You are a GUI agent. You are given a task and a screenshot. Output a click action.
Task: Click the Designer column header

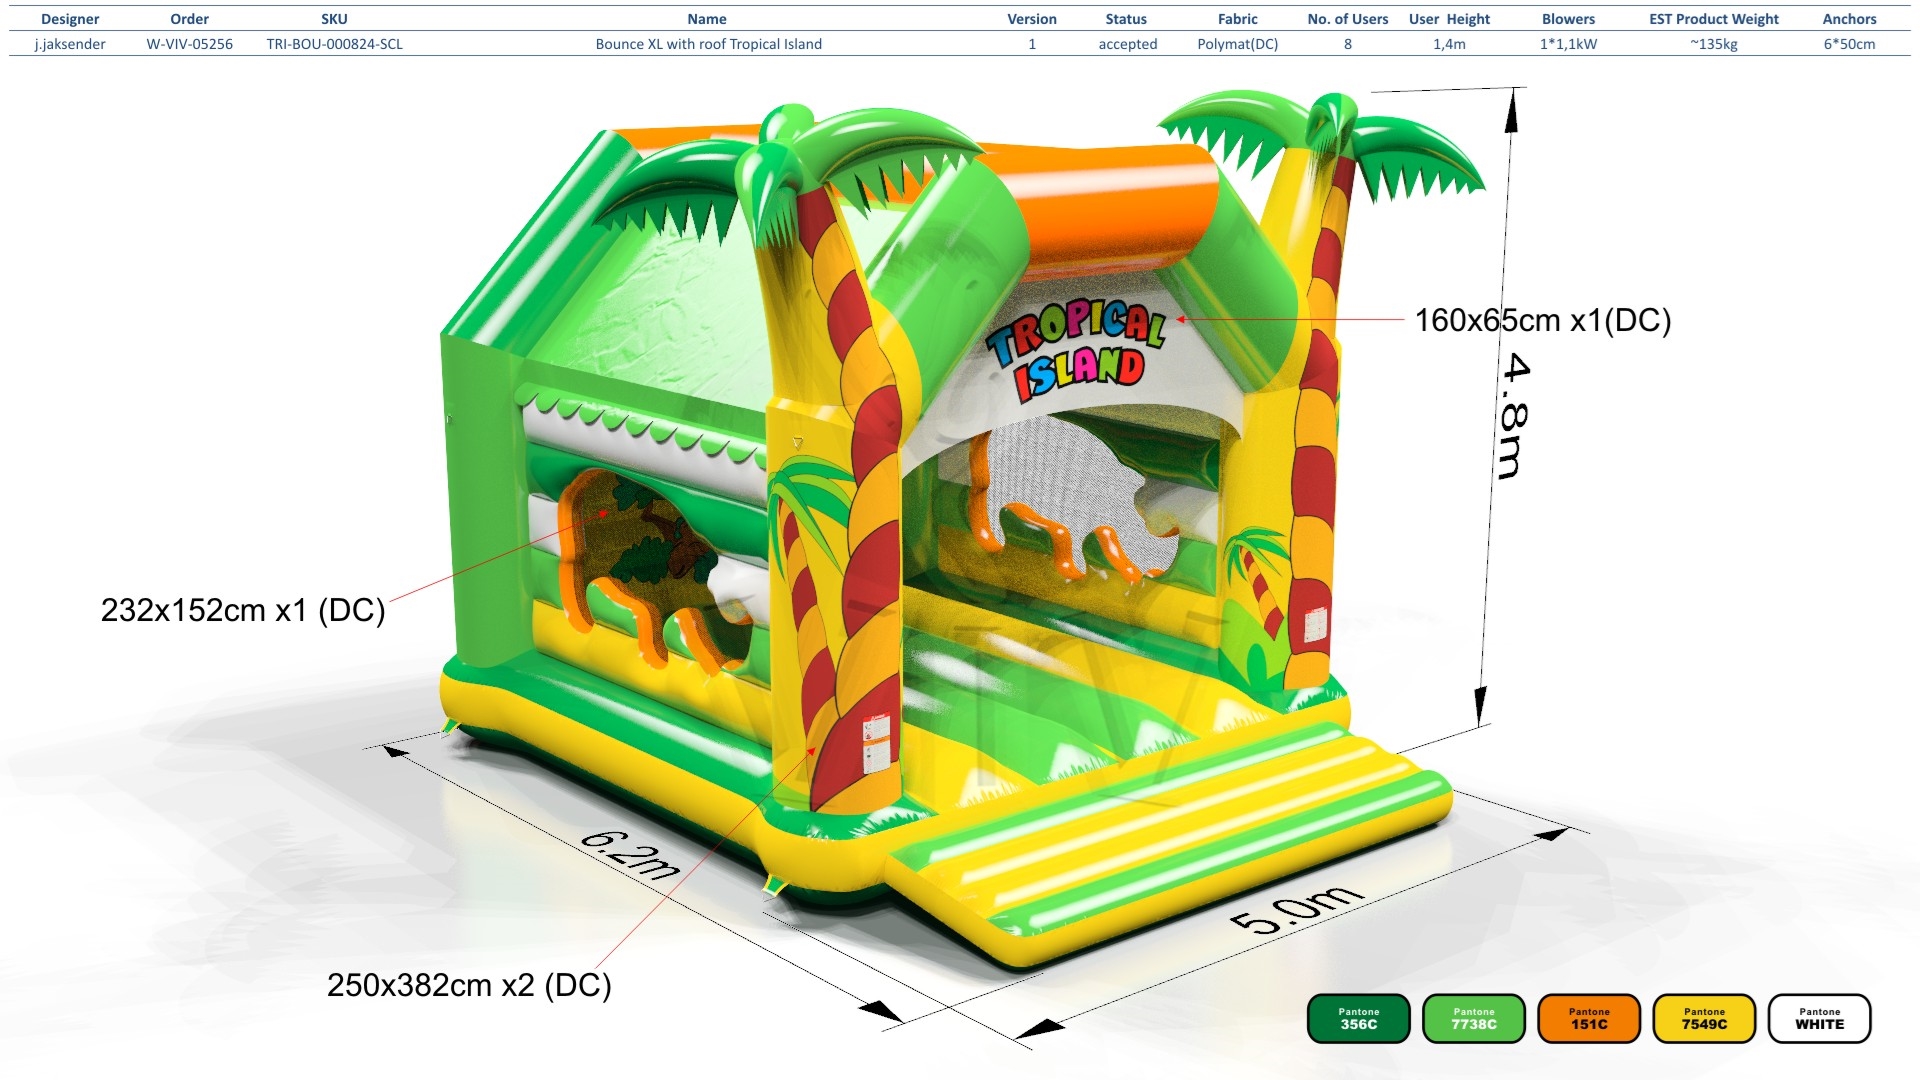click(x=70, y=19)
